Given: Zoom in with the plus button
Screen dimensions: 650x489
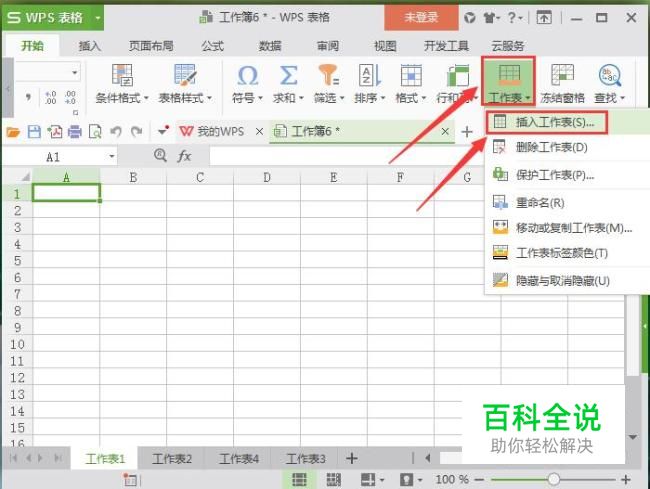Looking at the screenshot, I should tap(626, 479).
